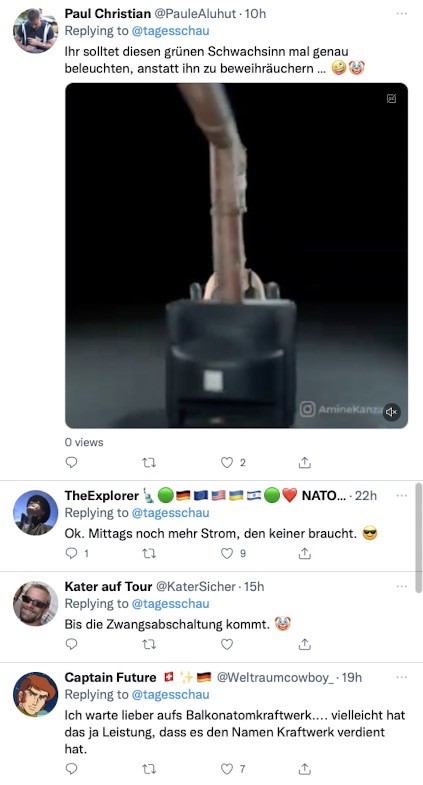This screenshot has height=785, width=423.
Task: Like TheExplorer's tweet with 9 likes
Action: click(x=227, y=553)
